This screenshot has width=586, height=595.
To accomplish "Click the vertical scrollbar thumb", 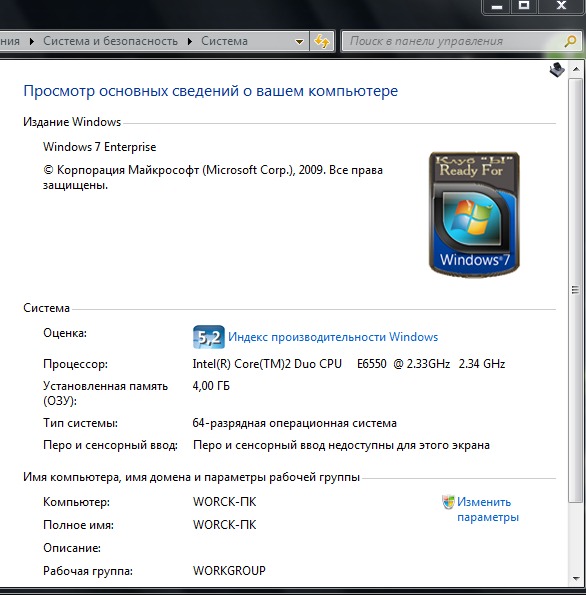I will pyautogui.click(x=576, y=290).
